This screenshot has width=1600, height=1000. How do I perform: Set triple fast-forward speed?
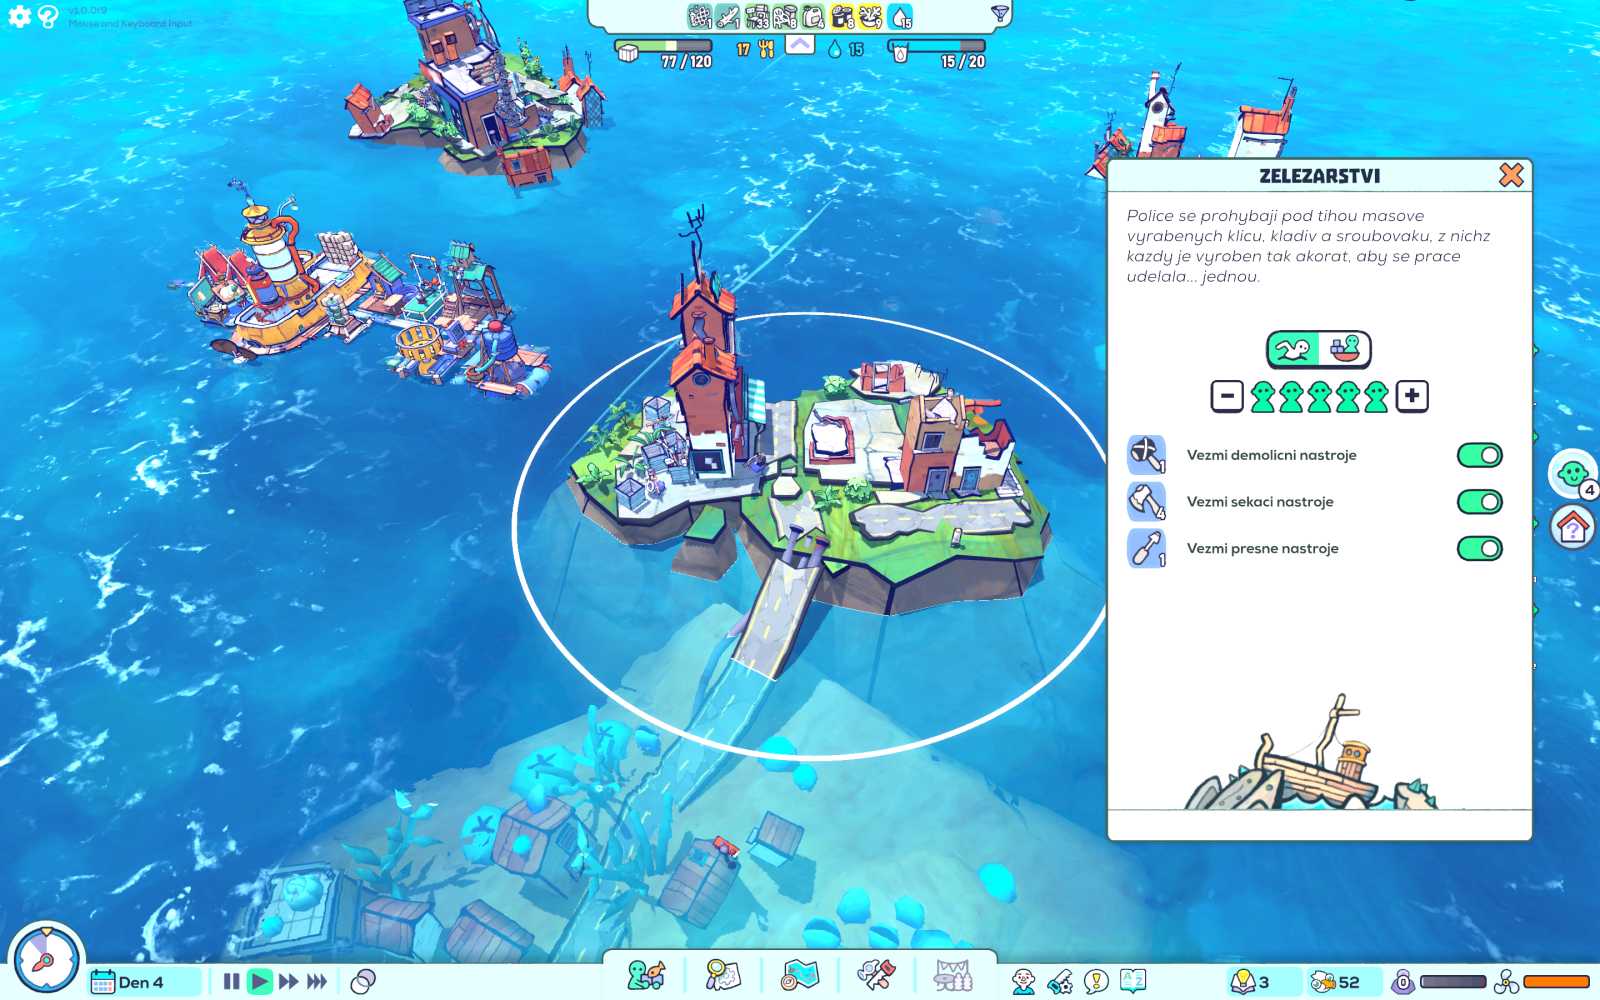[318, 981]
